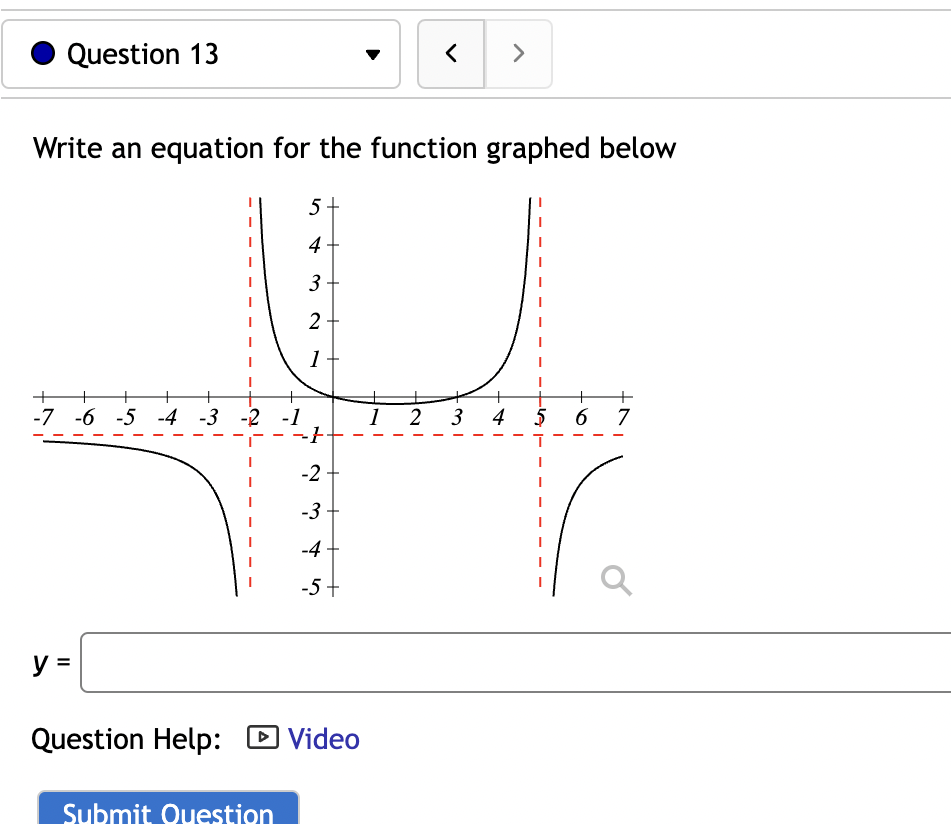Open the Video tutorial link

[x=322, y=738]
